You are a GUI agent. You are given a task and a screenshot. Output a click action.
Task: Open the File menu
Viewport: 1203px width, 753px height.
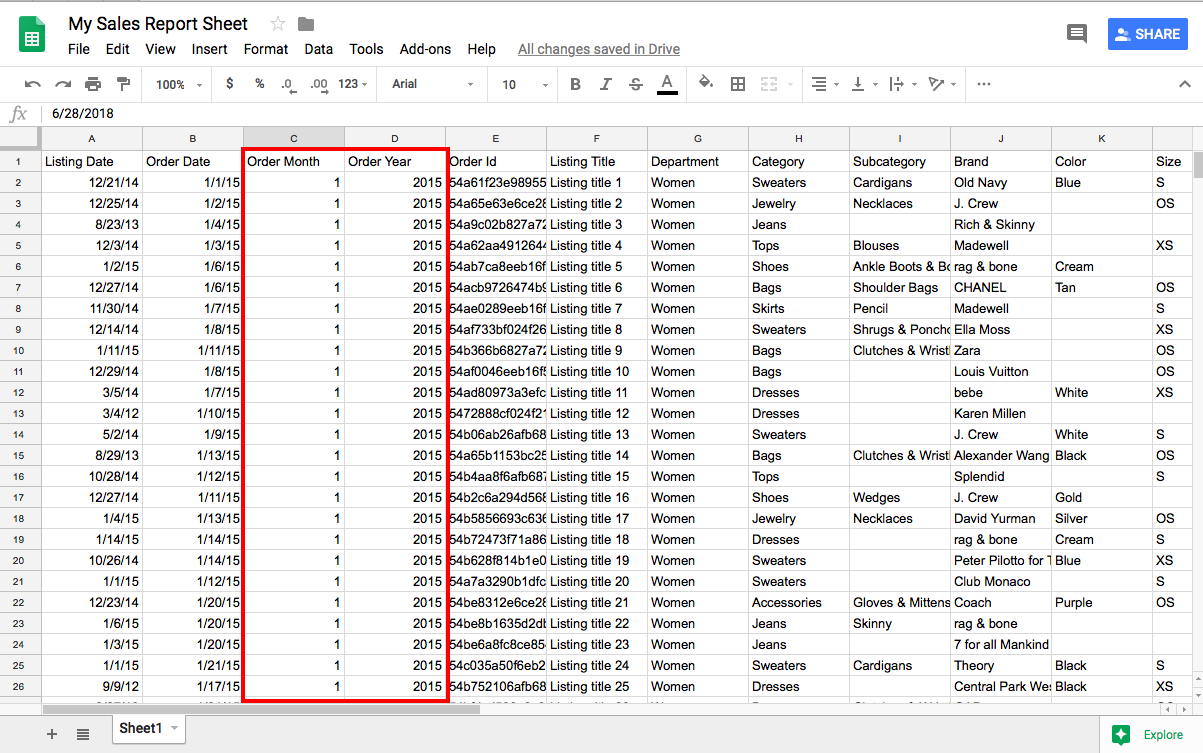(x=79, y=49)
